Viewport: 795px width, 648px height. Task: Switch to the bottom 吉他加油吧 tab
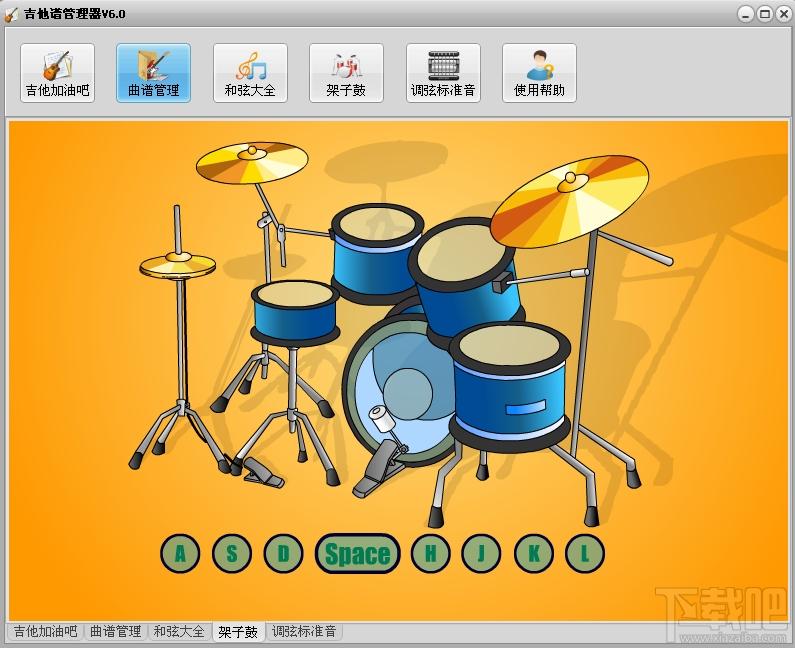pos(45,631)
